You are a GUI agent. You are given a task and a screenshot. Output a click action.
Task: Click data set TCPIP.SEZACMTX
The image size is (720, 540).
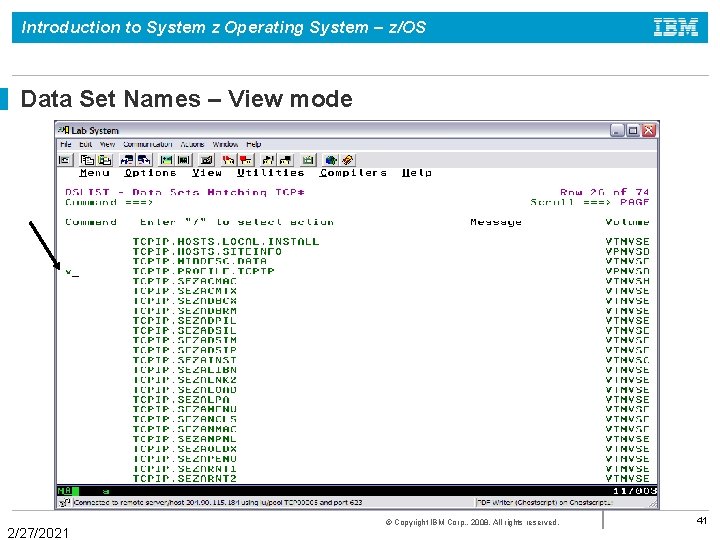pos(185,291)
